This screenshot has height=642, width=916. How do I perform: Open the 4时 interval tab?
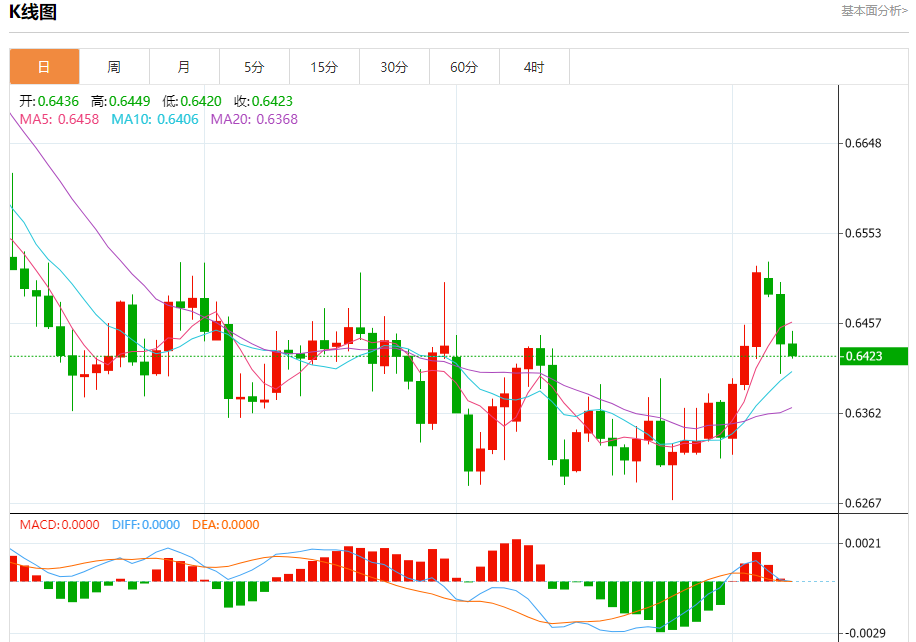pyautogui.click(x=535, y=67)
